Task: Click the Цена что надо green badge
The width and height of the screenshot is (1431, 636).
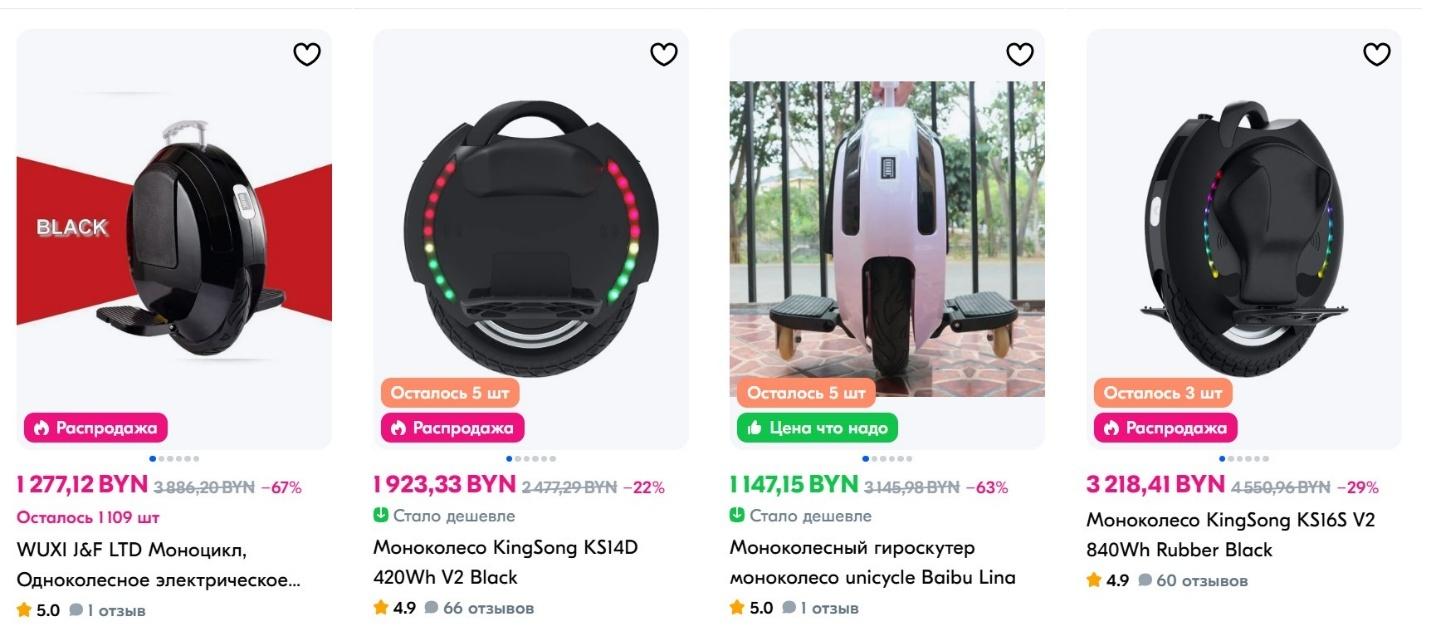Action: point(817,428)
